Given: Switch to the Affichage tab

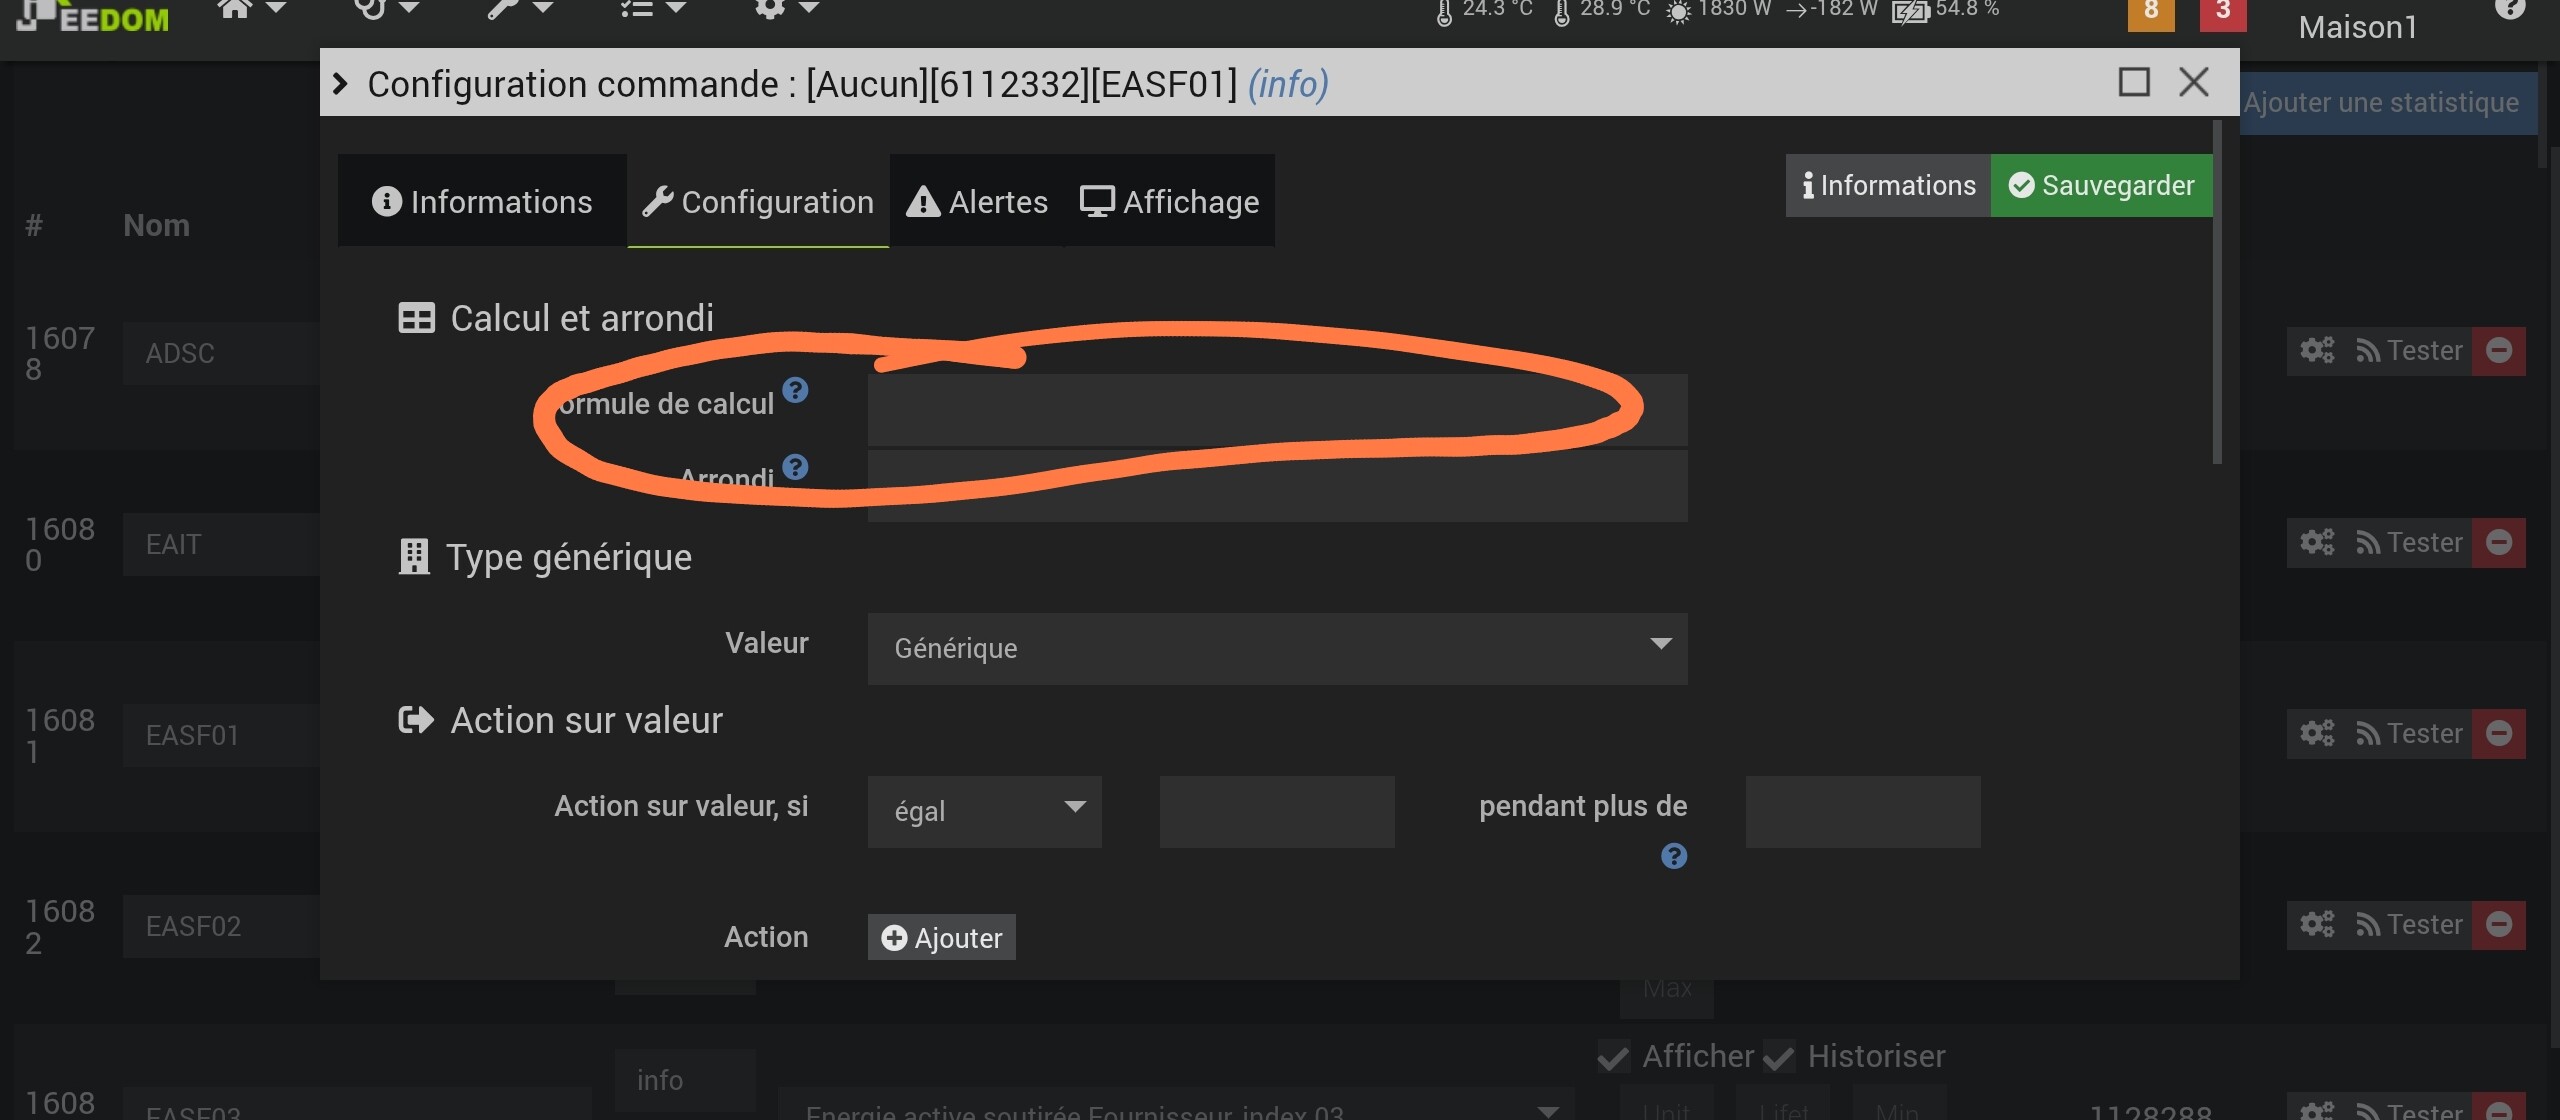Looking at the screenshot, I should point(1169,202).
